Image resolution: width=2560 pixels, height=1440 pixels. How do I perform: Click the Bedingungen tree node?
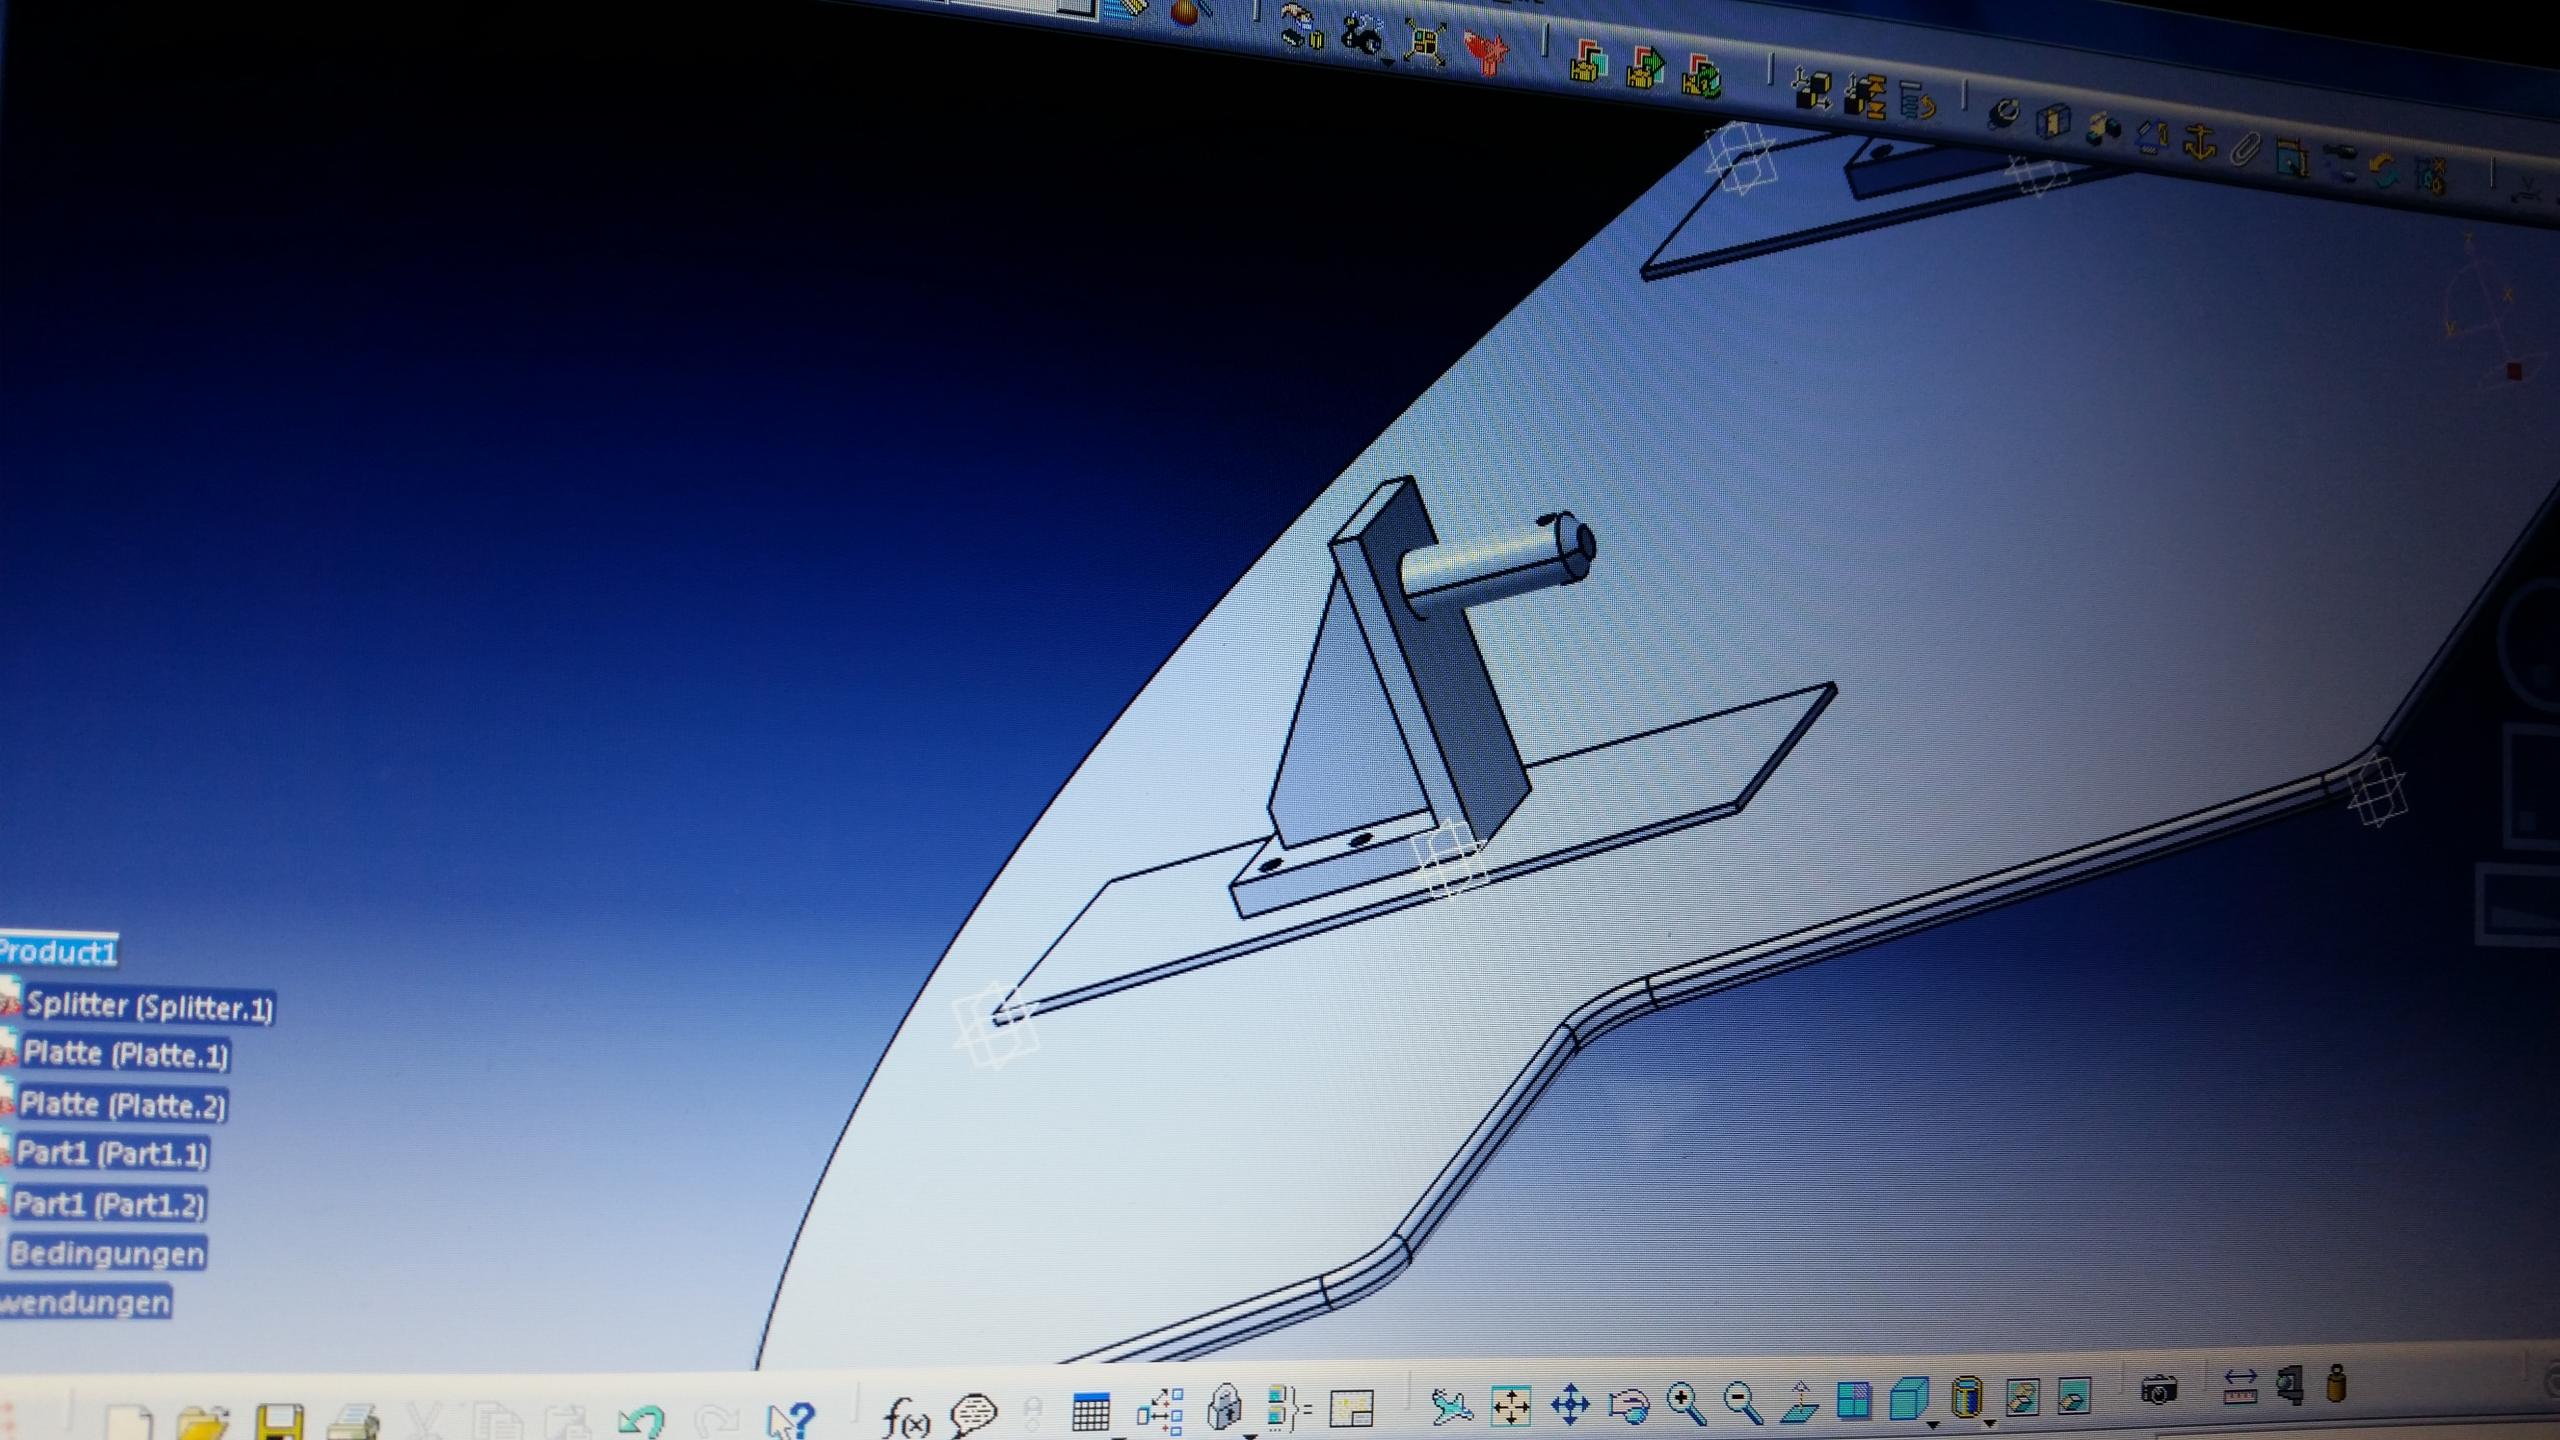pyautogui.click(x=107, y=1253)
